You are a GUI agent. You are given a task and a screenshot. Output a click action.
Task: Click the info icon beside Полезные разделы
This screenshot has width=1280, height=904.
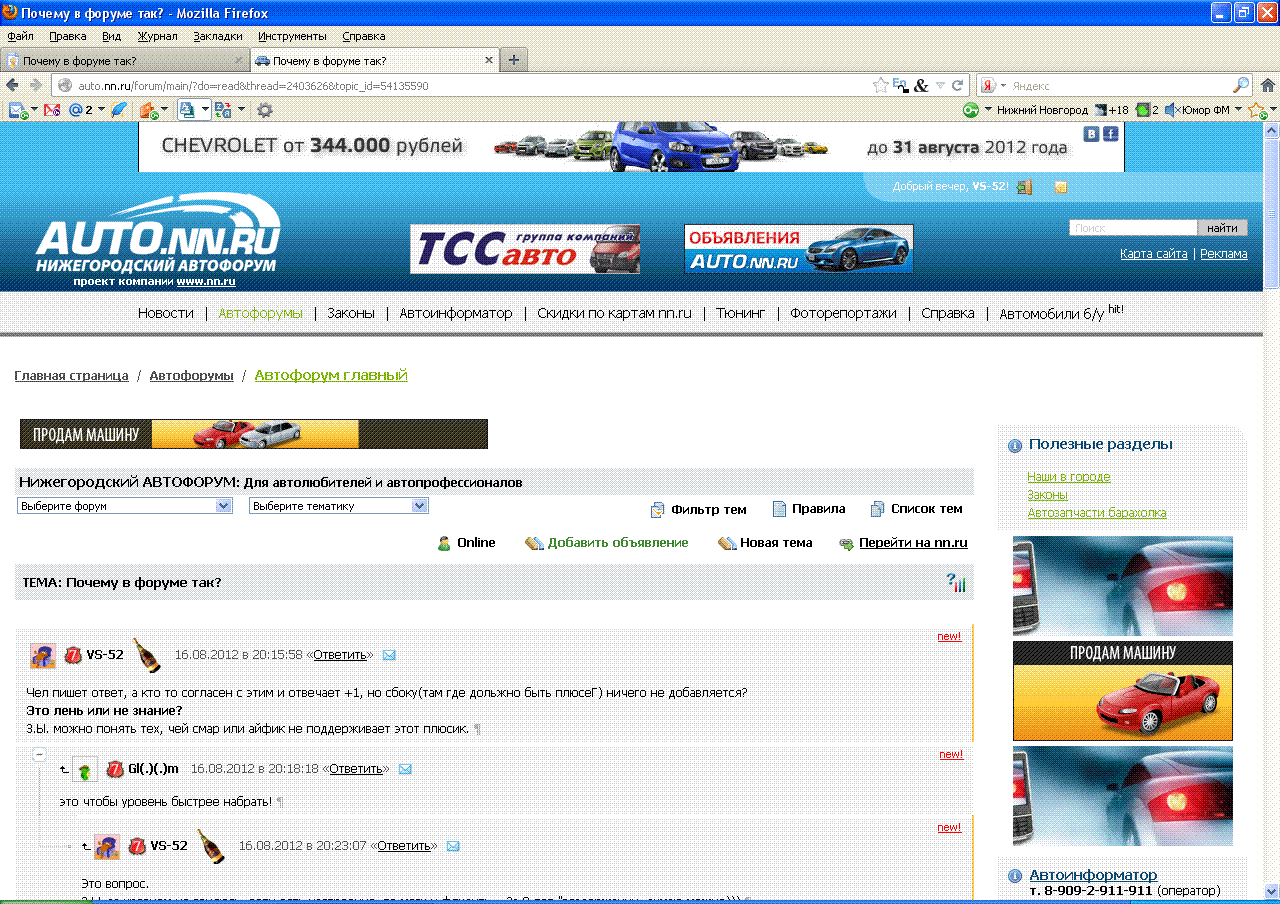point(1015,445)
